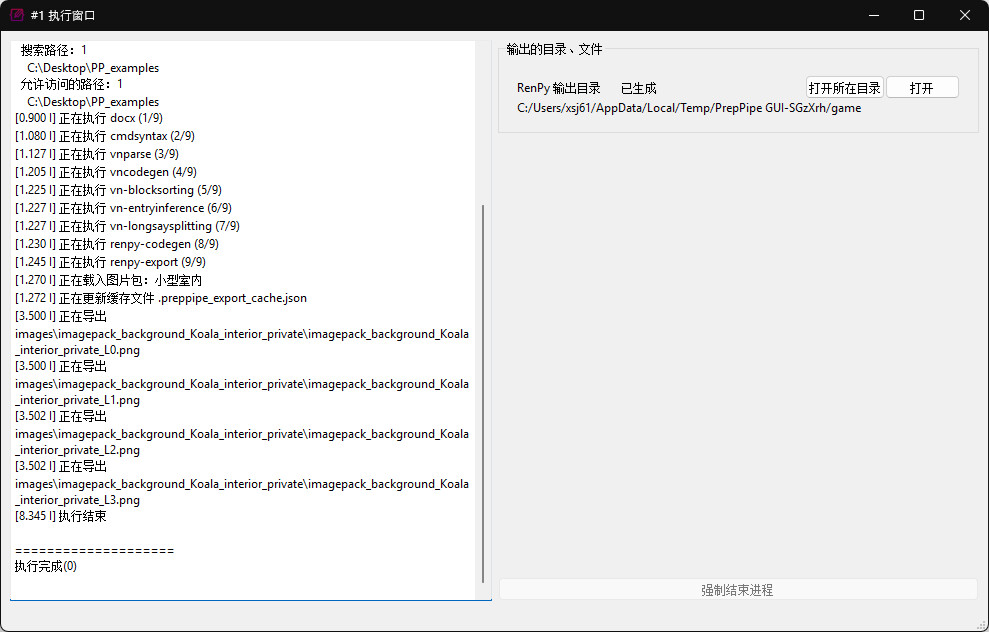Click the 执行结束 log entry
The image size is (989, 632).
[x=61, y=517]
